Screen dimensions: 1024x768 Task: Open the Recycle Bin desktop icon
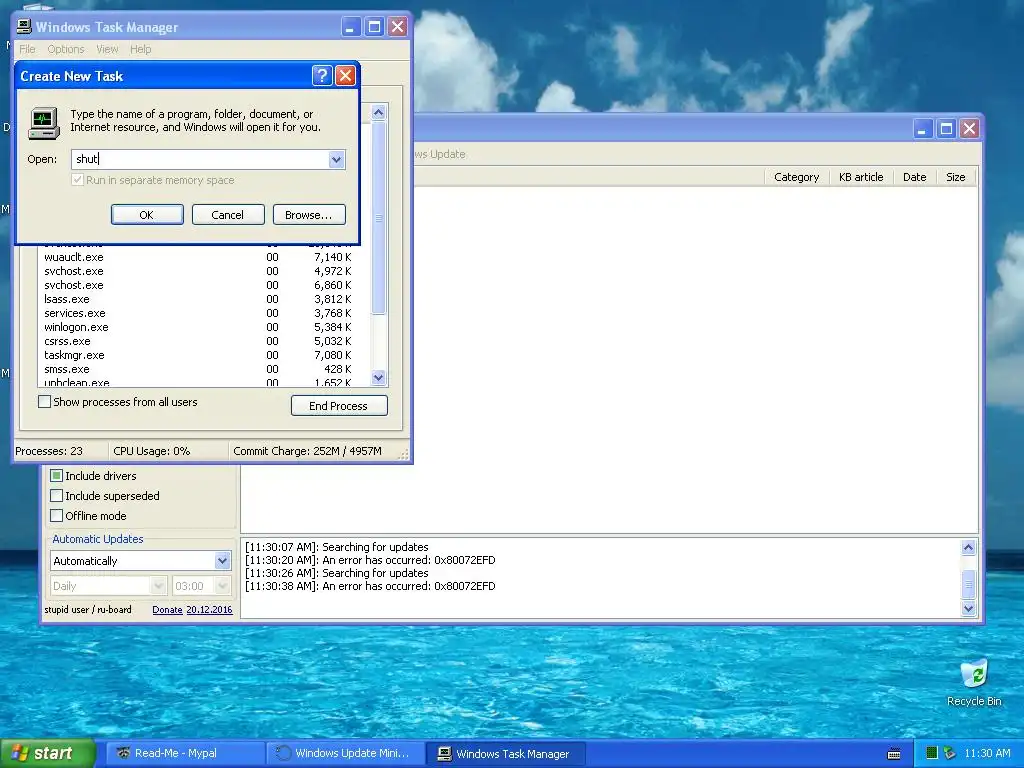[974, 682]
